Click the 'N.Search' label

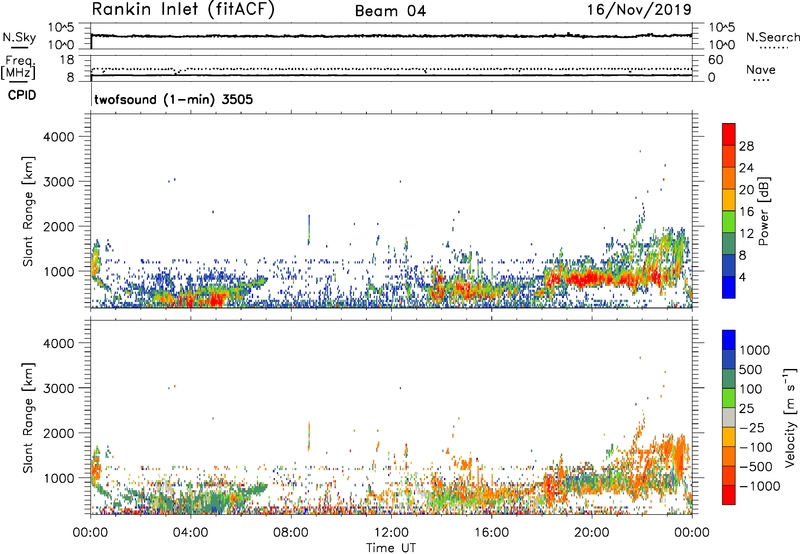pos(772,37)
